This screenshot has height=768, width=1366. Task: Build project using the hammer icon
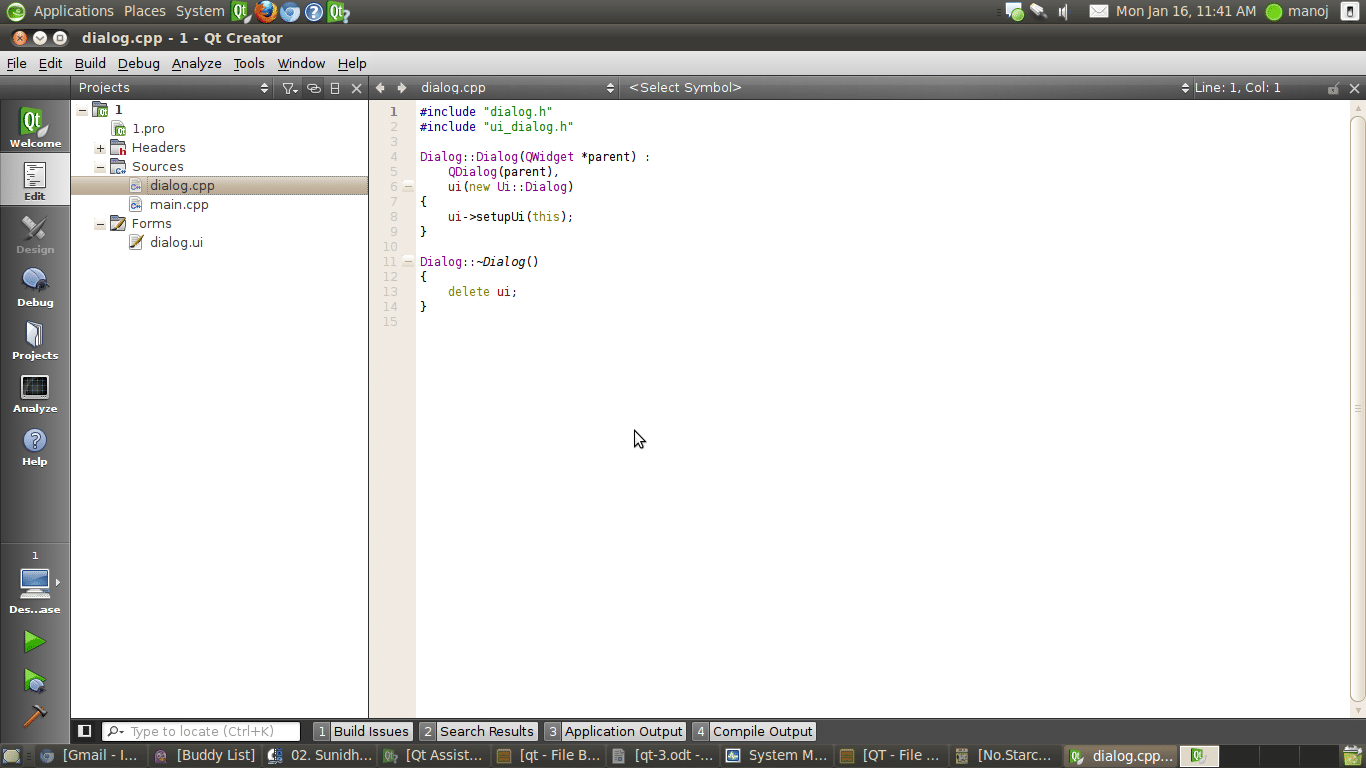click(35, 716)
